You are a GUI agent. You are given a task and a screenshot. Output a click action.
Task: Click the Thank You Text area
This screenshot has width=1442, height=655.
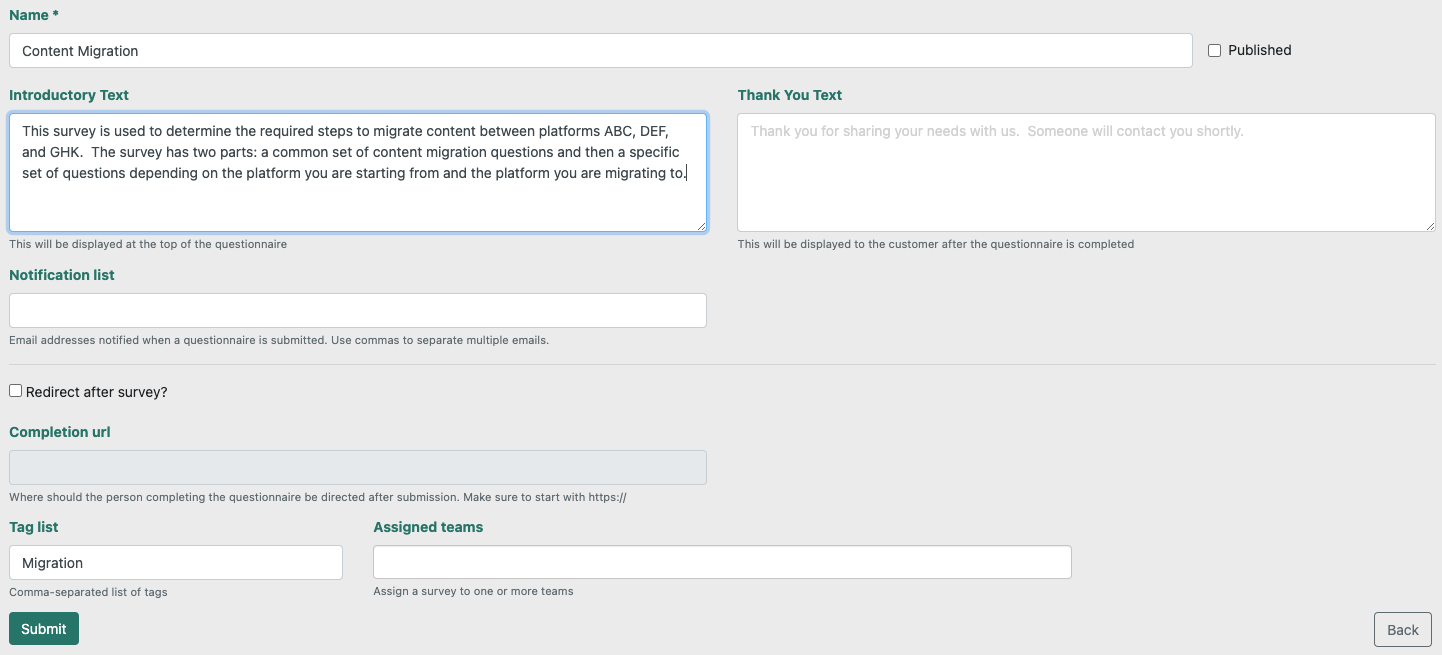(1086, 170)
